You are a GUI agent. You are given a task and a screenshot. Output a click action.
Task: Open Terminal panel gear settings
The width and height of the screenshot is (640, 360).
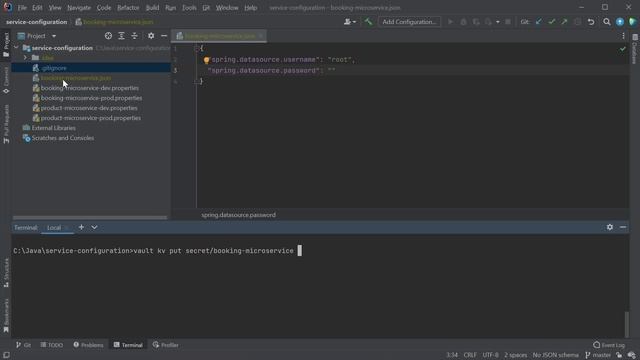[x=609, y=227]
